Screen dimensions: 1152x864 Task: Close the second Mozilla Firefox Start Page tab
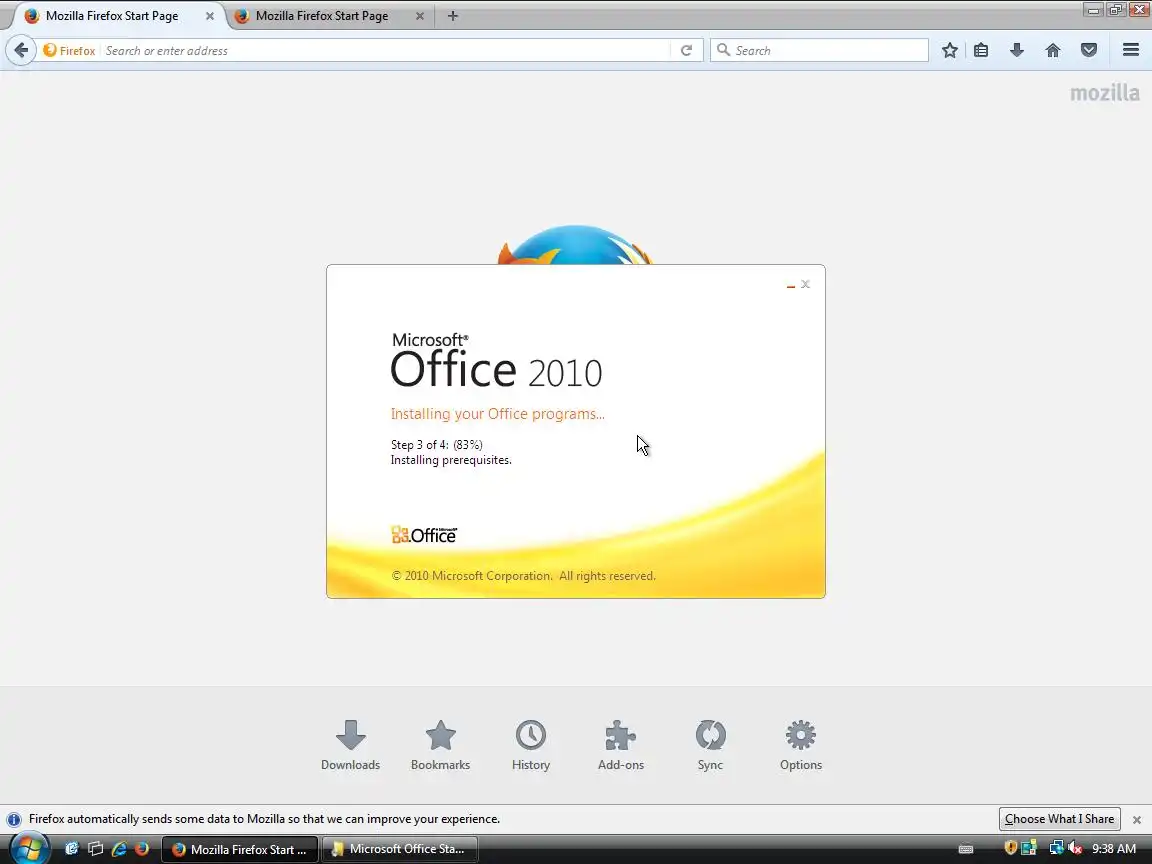pyautogui.click(x=420, y=15)
